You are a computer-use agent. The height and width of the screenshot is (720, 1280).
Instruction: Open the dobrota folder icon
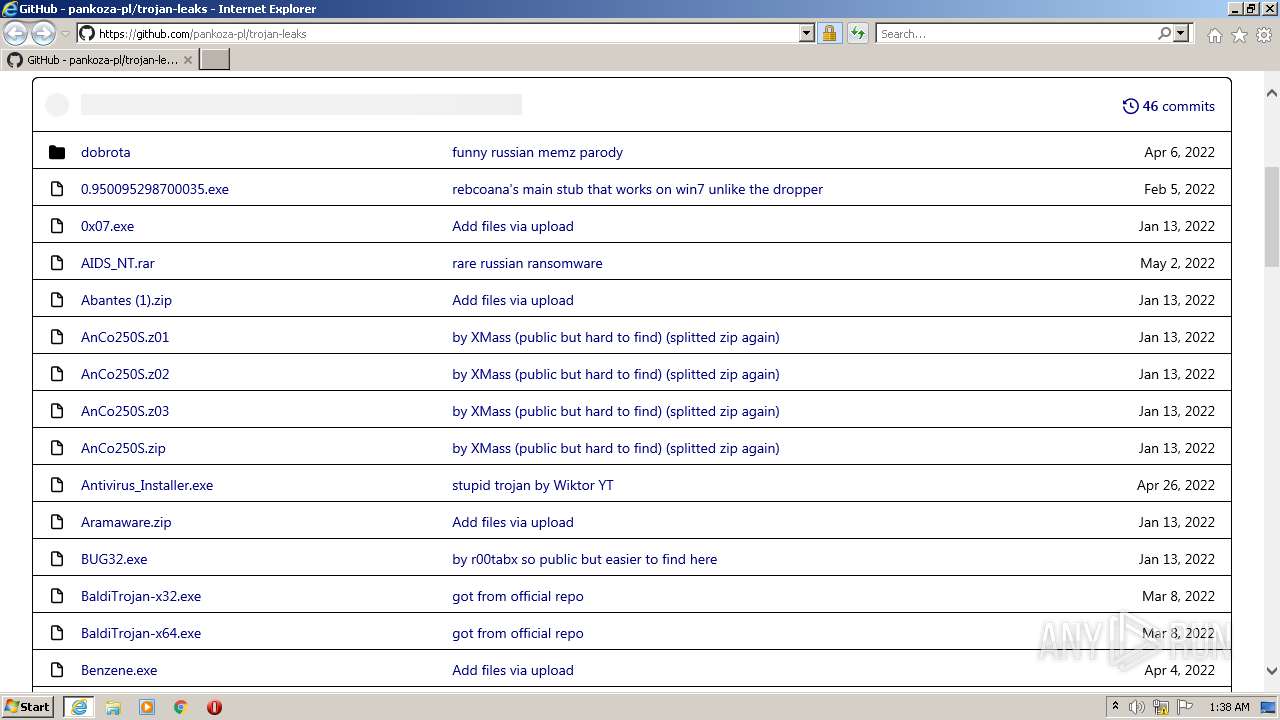57,152
